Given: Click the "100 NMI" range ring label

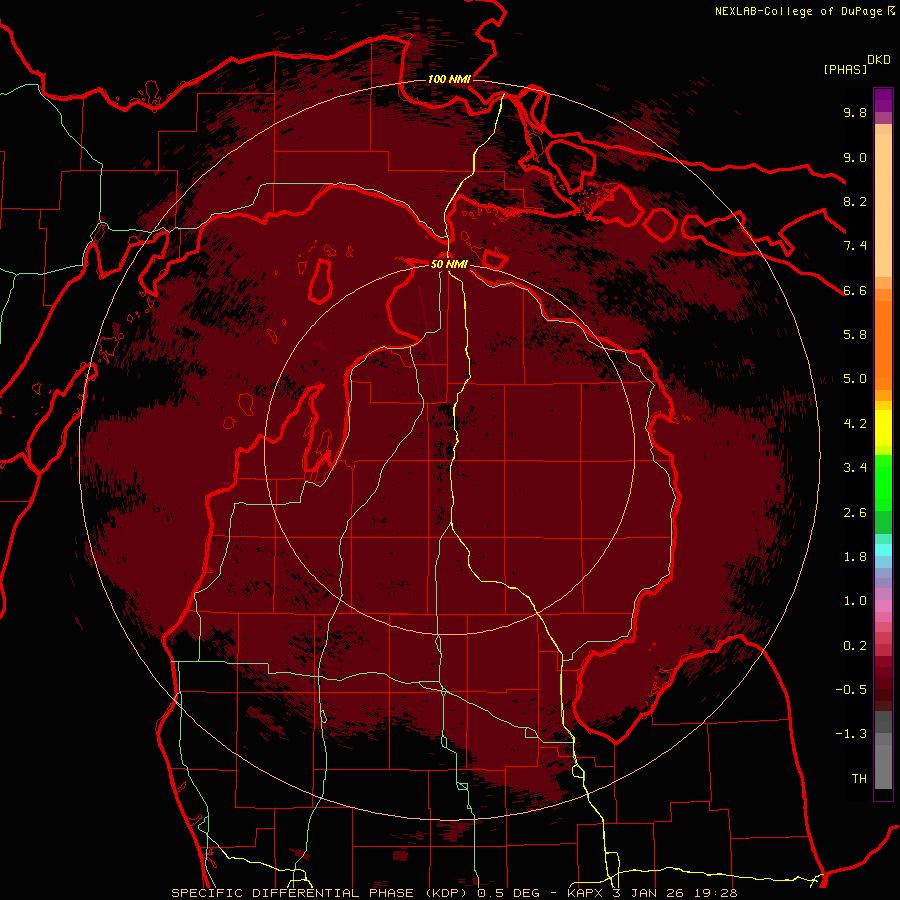Looking at the screenshot, I should click(449, 79).
